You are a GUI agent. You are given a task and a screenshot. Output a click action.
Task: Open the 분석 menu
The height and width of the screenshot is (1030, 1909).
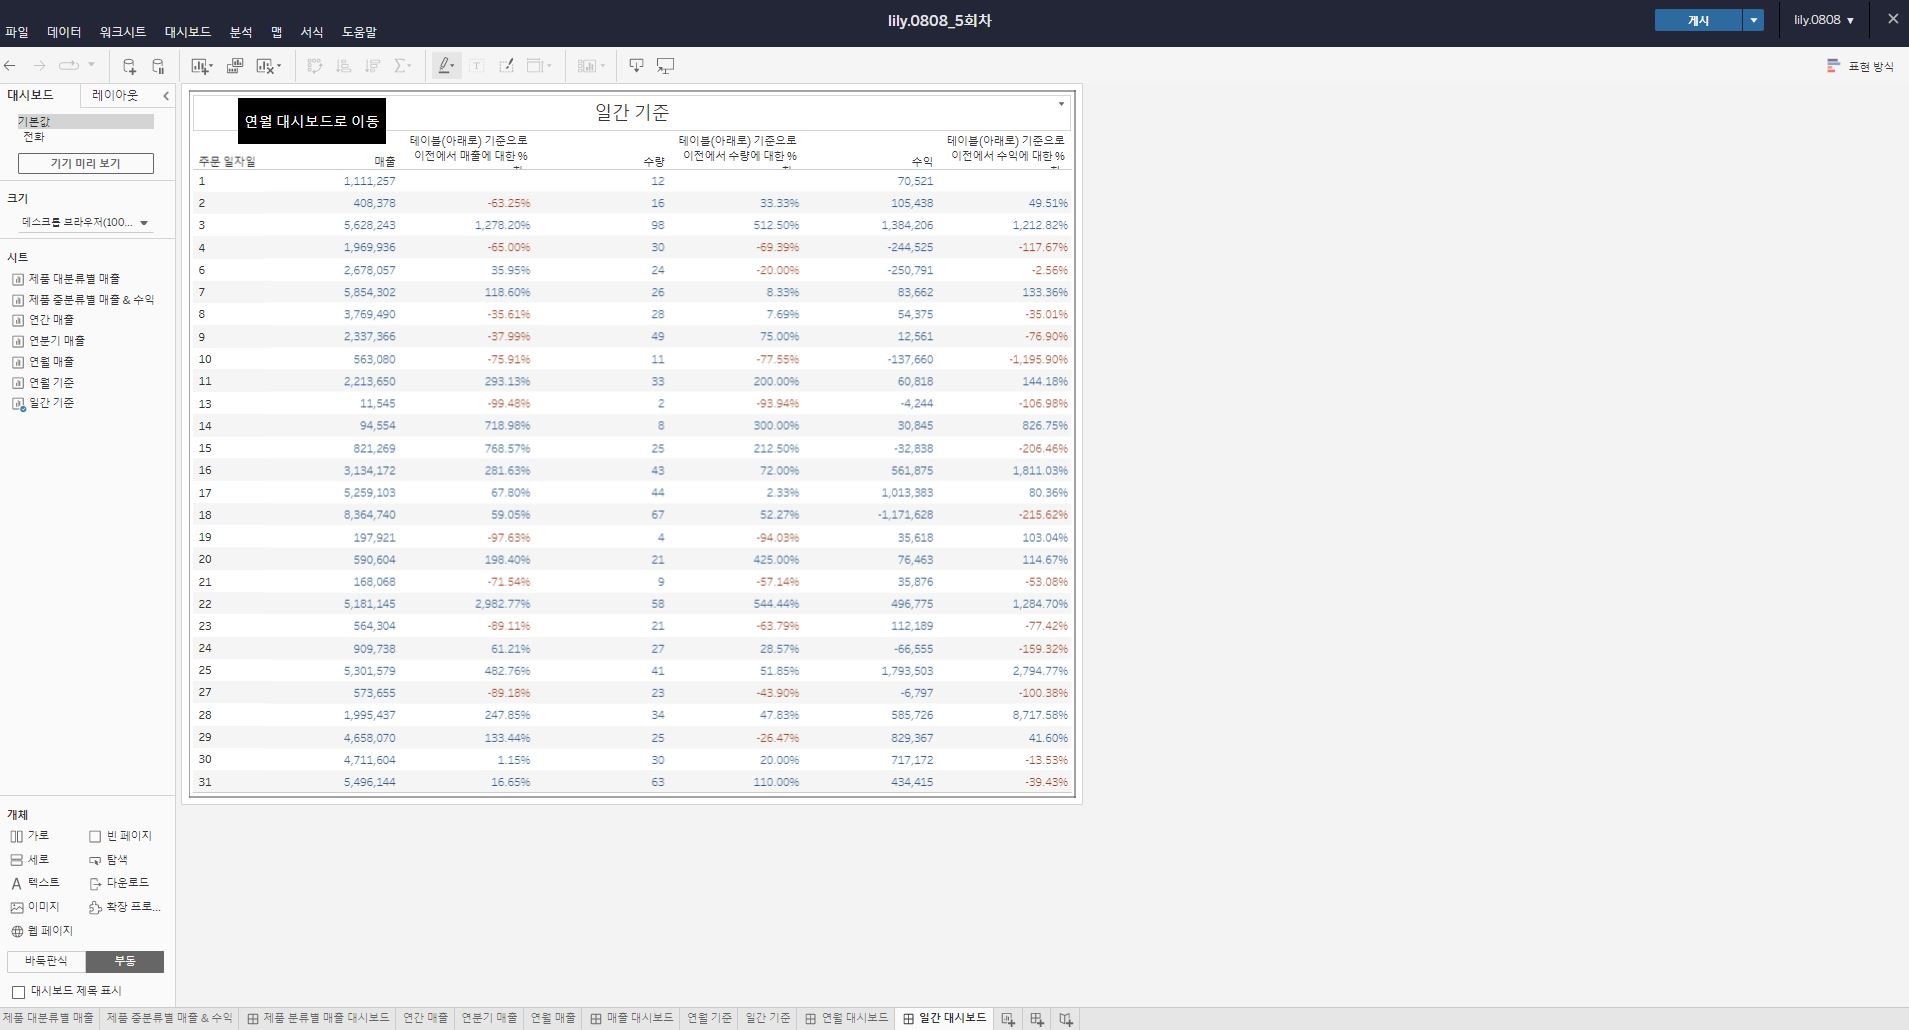[241, 32]
